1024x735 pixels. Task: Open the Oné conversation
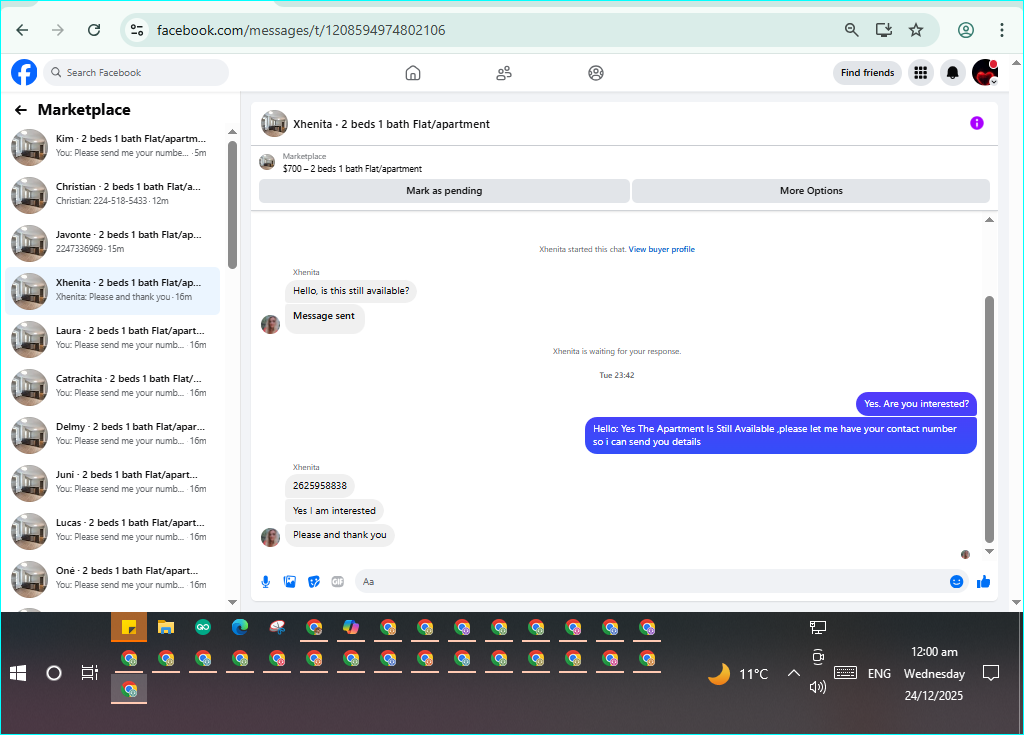[112, 578]
